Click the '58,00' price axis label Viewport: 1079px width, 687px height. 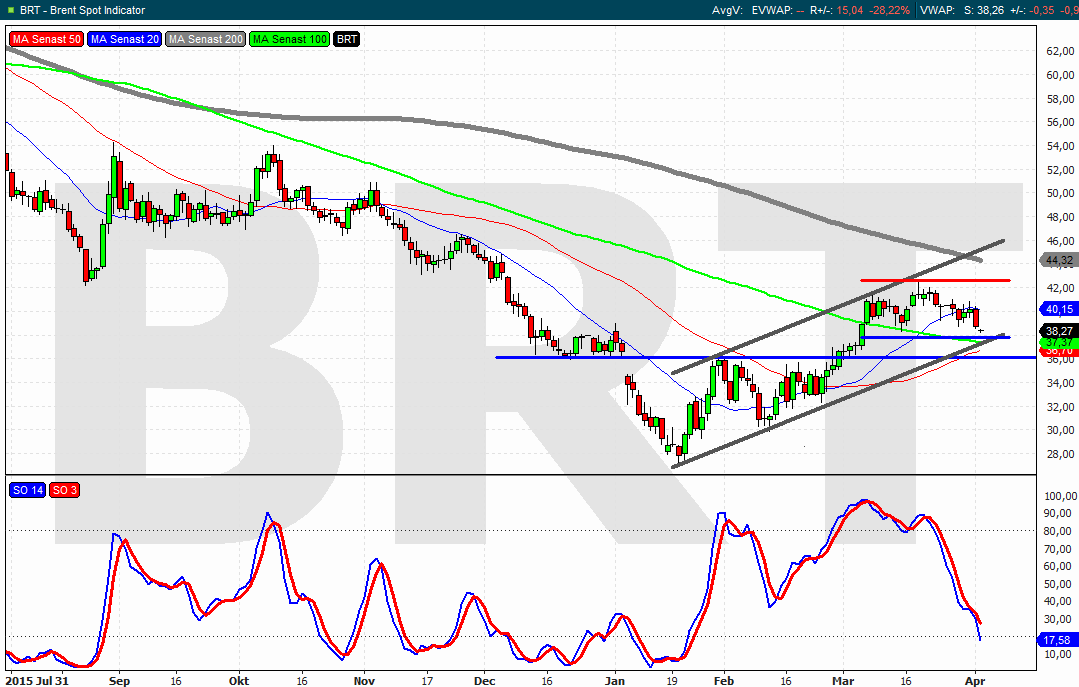coord(1060,98)
